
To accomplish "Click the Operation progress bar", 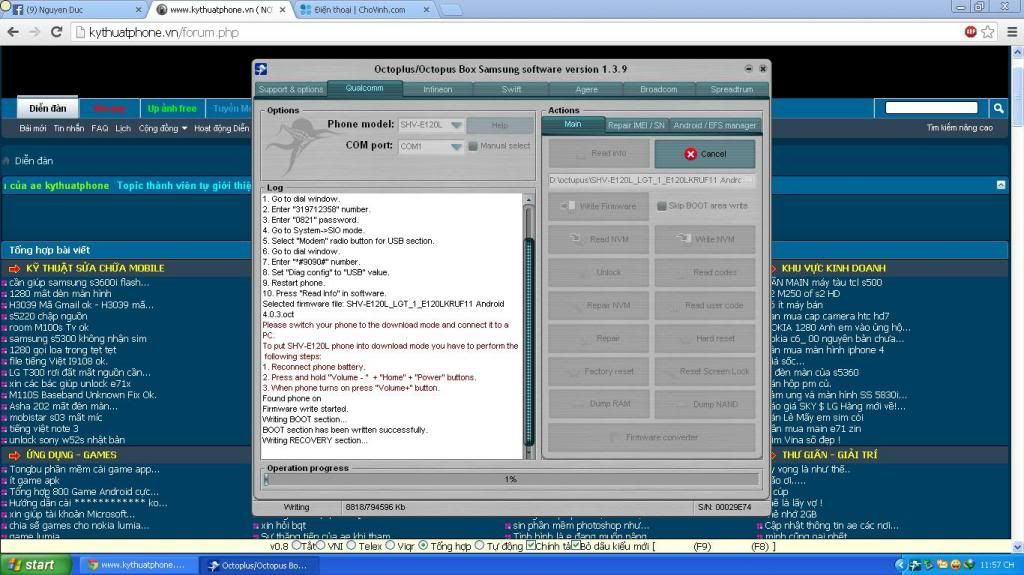I will click(511, 480).
